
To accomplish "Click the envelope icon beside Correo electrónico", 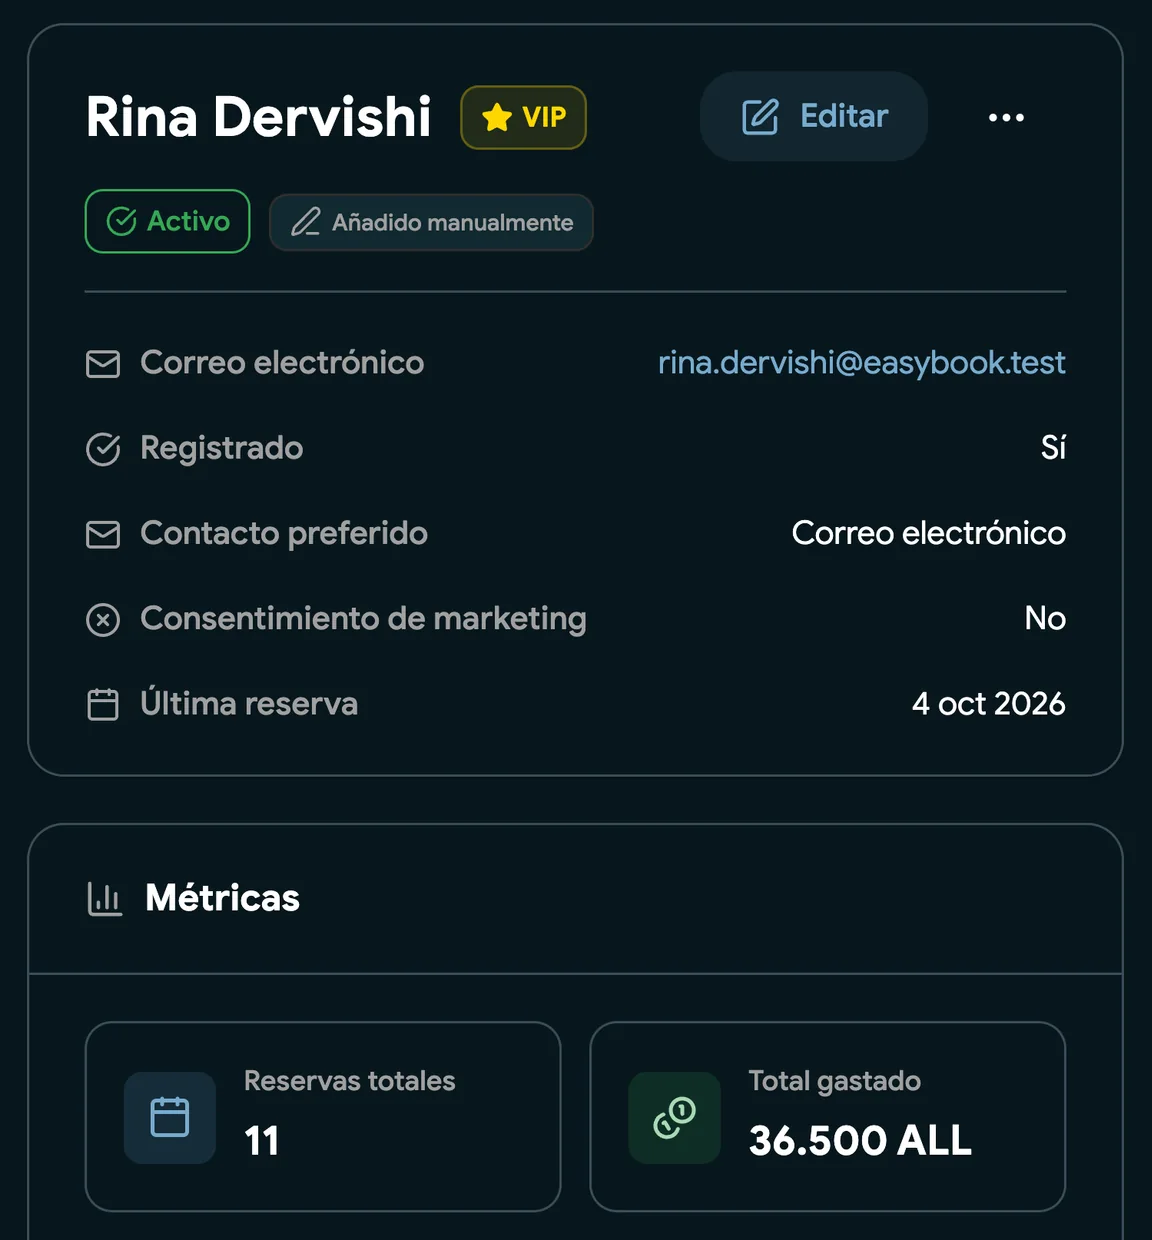I will [103, 364].
